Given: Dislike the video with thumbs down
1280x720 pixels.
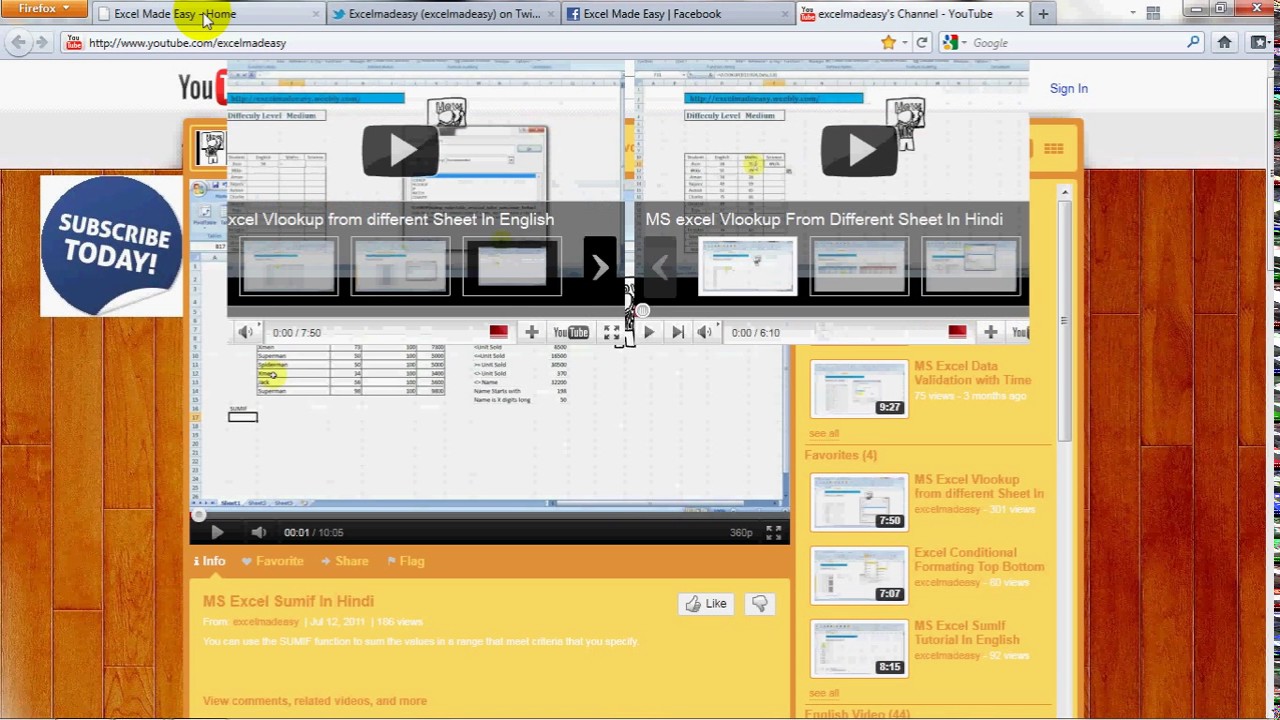Looking at the screenshot, I should (760, 604).
